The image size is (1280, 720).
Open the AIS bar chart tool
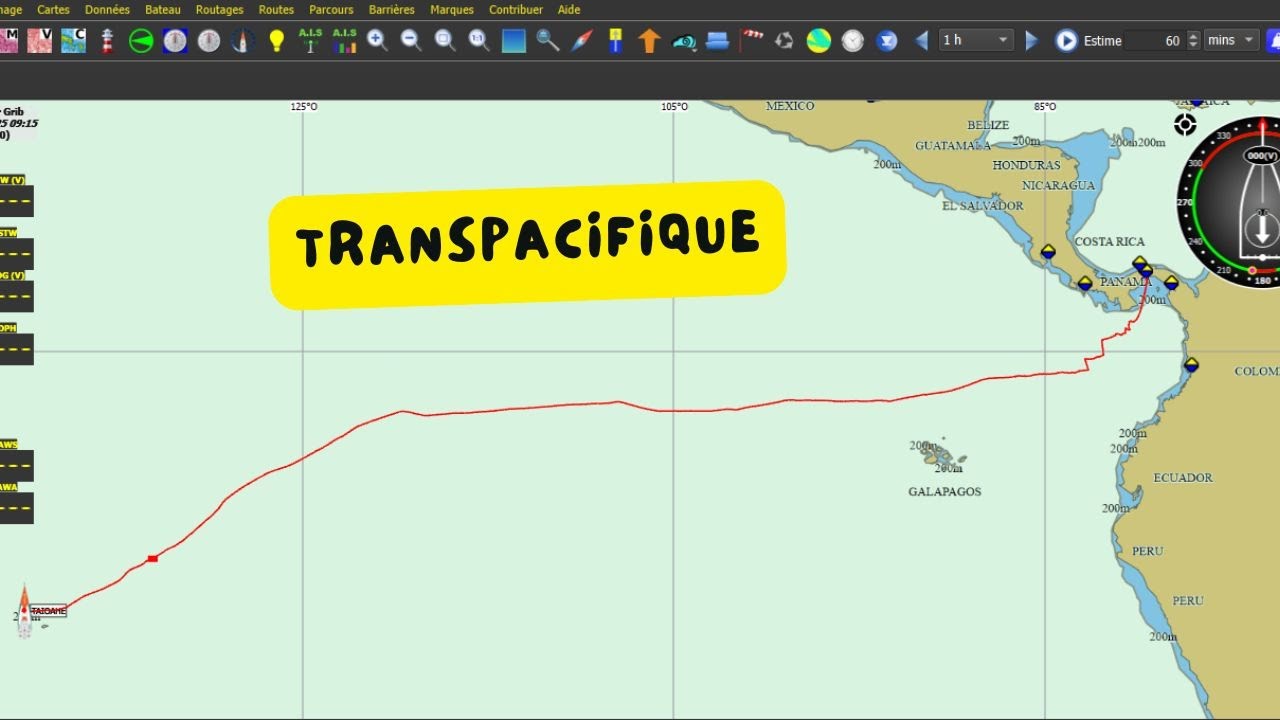click(x=344, y=40)
